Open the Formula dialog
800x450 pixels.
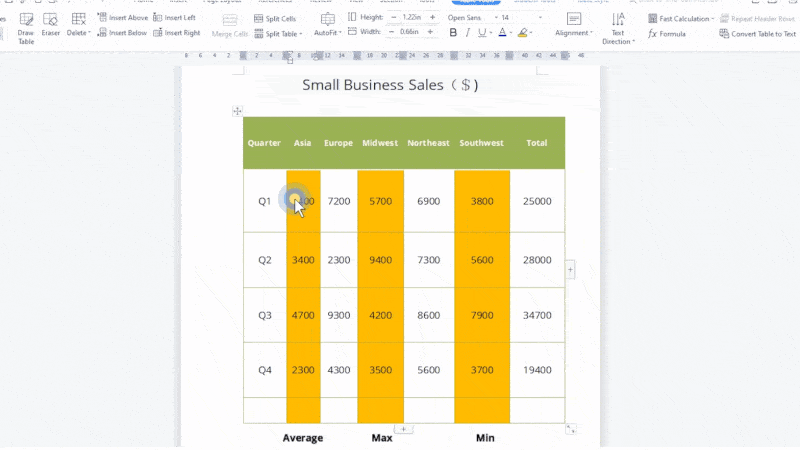[x=667, y=34]
